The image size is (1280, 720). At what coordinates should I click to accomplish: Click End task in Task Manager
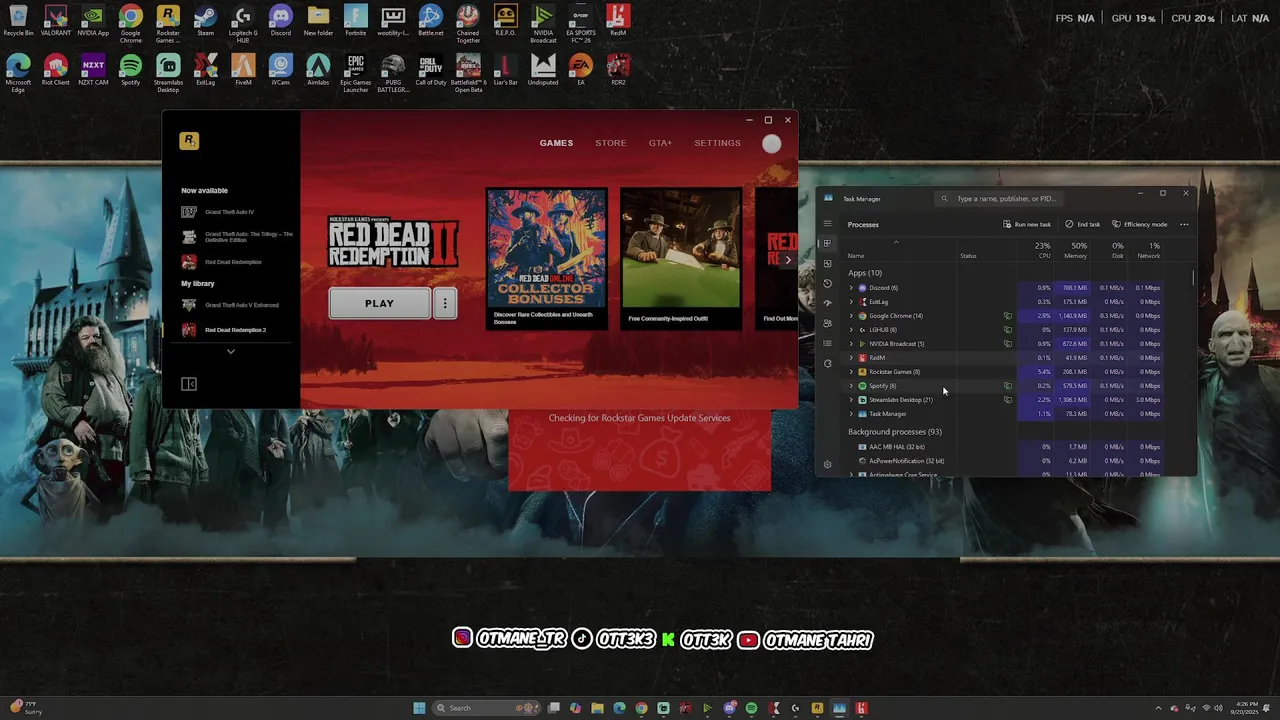1083,224
